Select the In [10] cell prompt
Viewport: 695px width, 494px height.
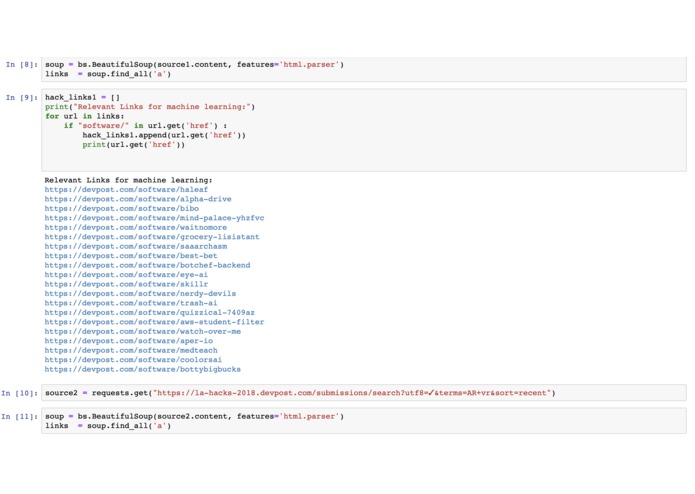coord(20,393)
